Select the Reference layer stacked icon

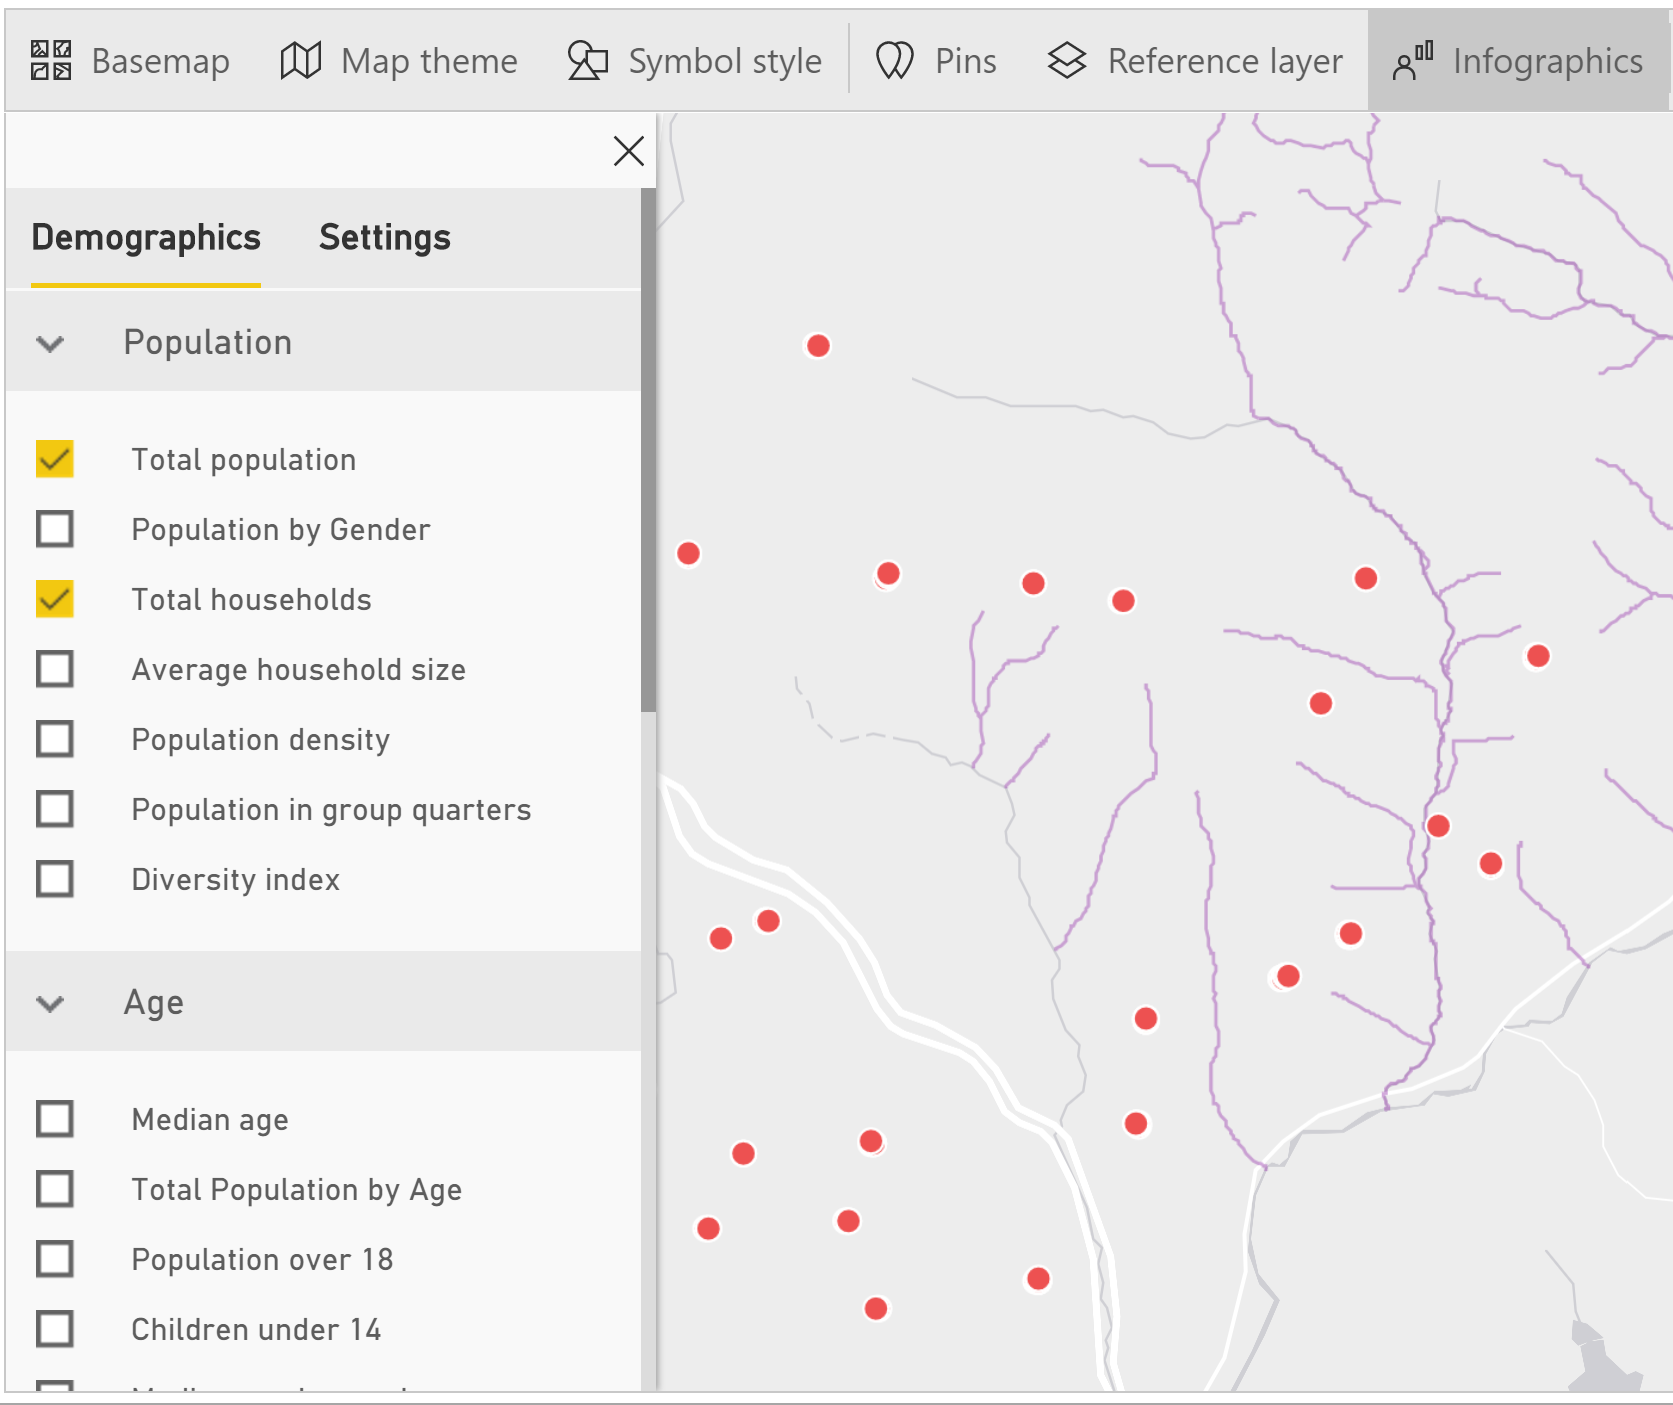[x=1066, y=60]
